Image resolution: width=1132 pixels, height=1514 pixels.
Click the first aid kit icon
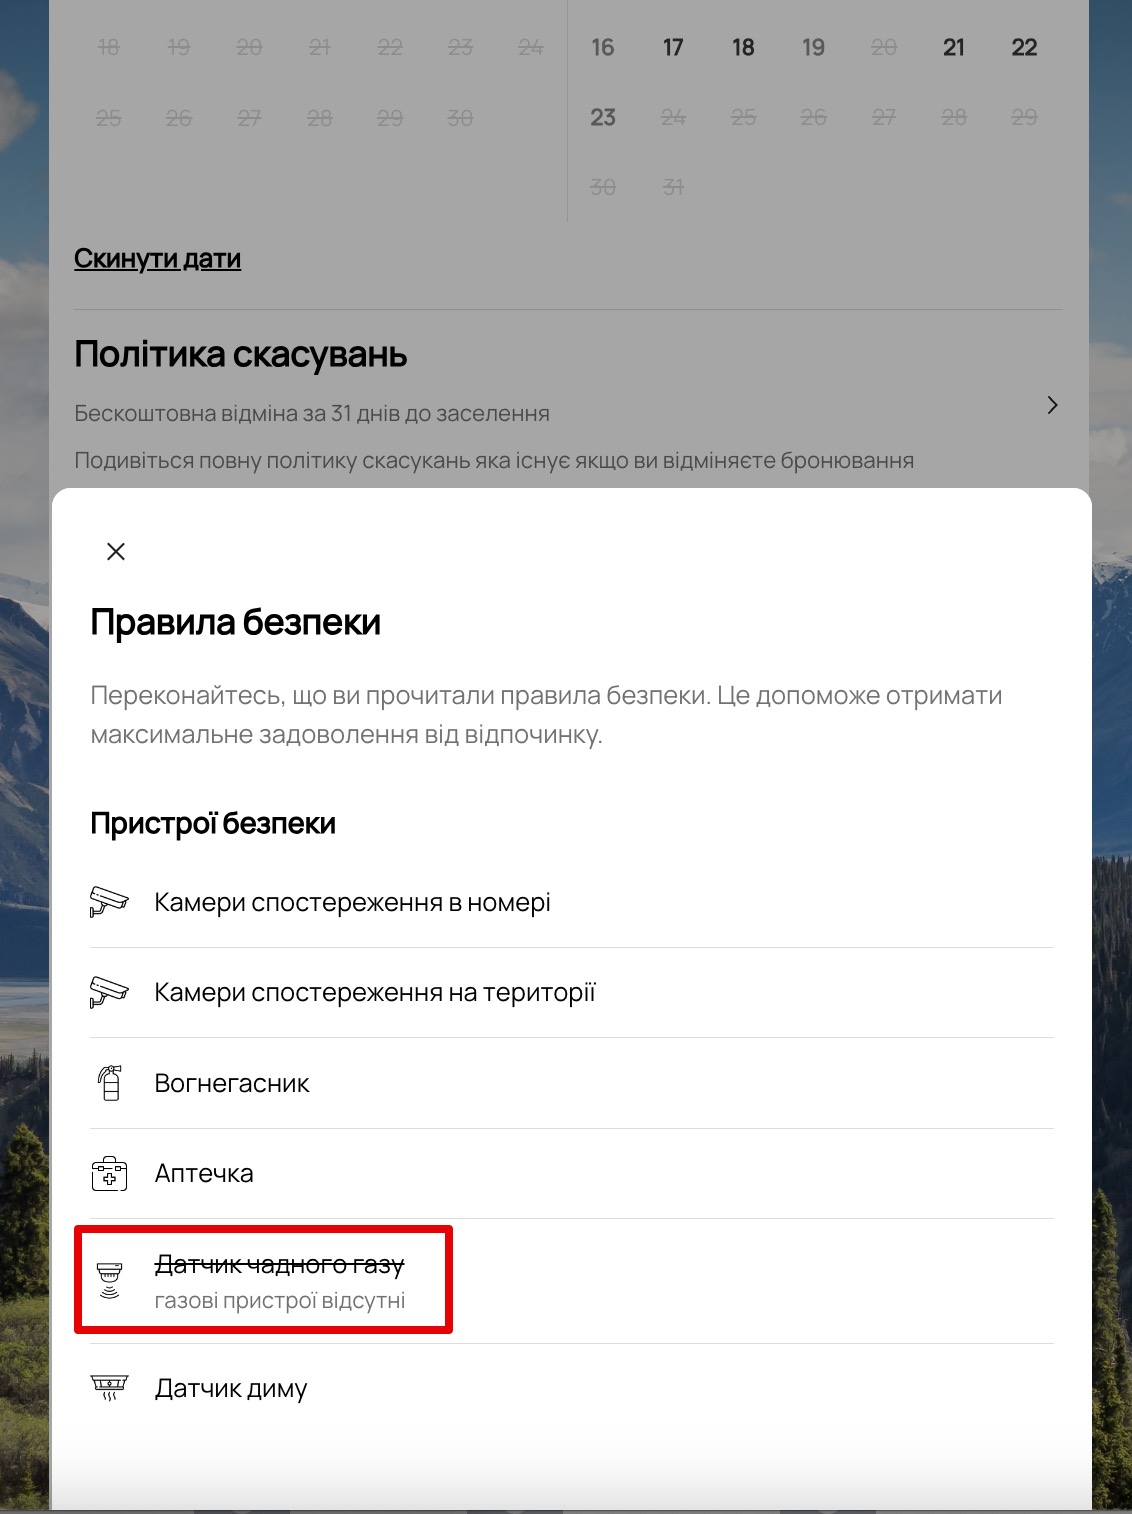[x=109, y=1173]
